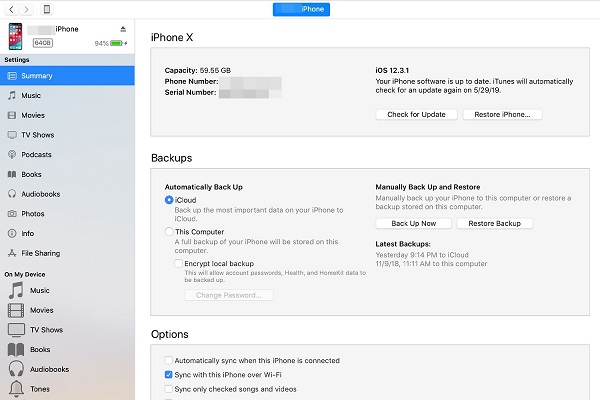Image resolution: width=600 pixels, height=400 pixels.
Task: Enable Encrypt local backup checkbox
Action: (178, 263)
